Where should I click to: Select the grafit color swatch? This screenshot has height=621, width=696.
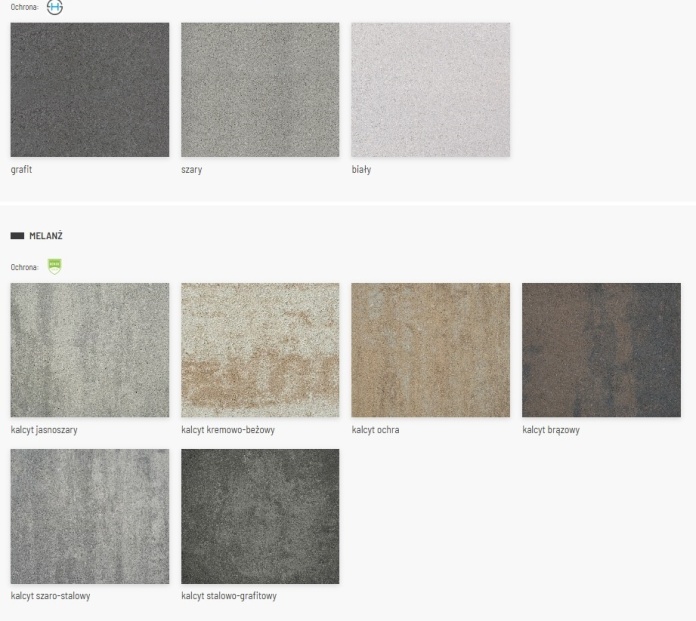pyautogui.click(x=89, y=90)
